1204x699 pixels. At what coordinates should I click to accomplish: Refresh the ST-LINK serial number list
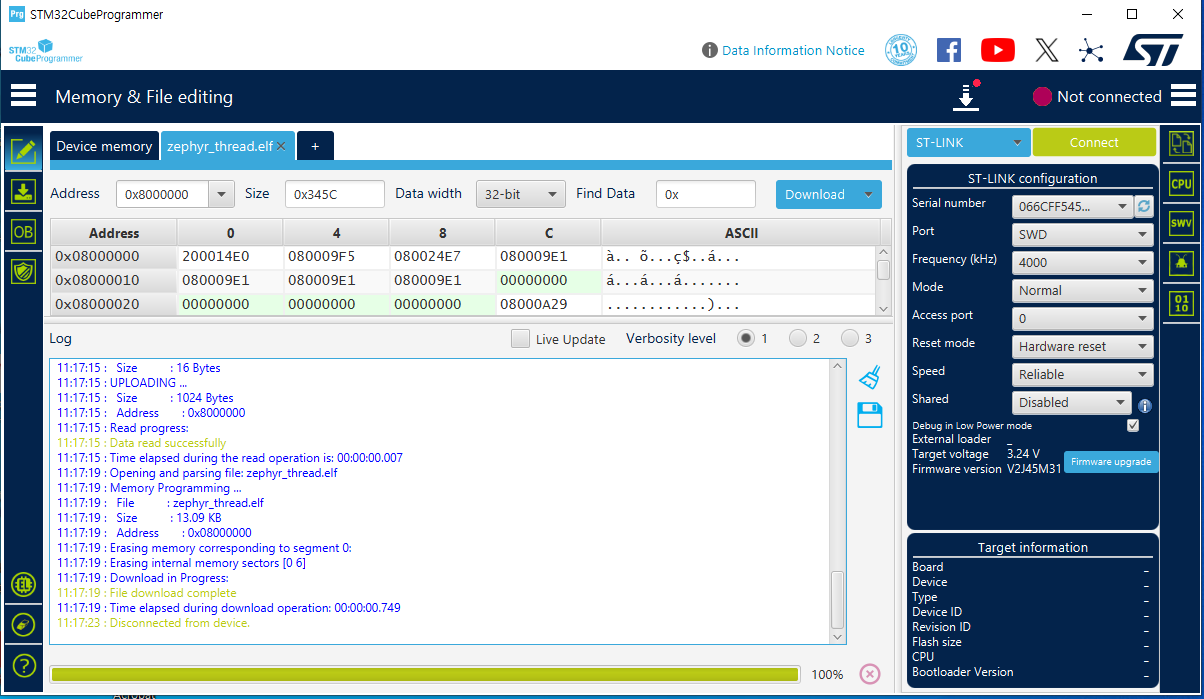tap(1144, 206)
